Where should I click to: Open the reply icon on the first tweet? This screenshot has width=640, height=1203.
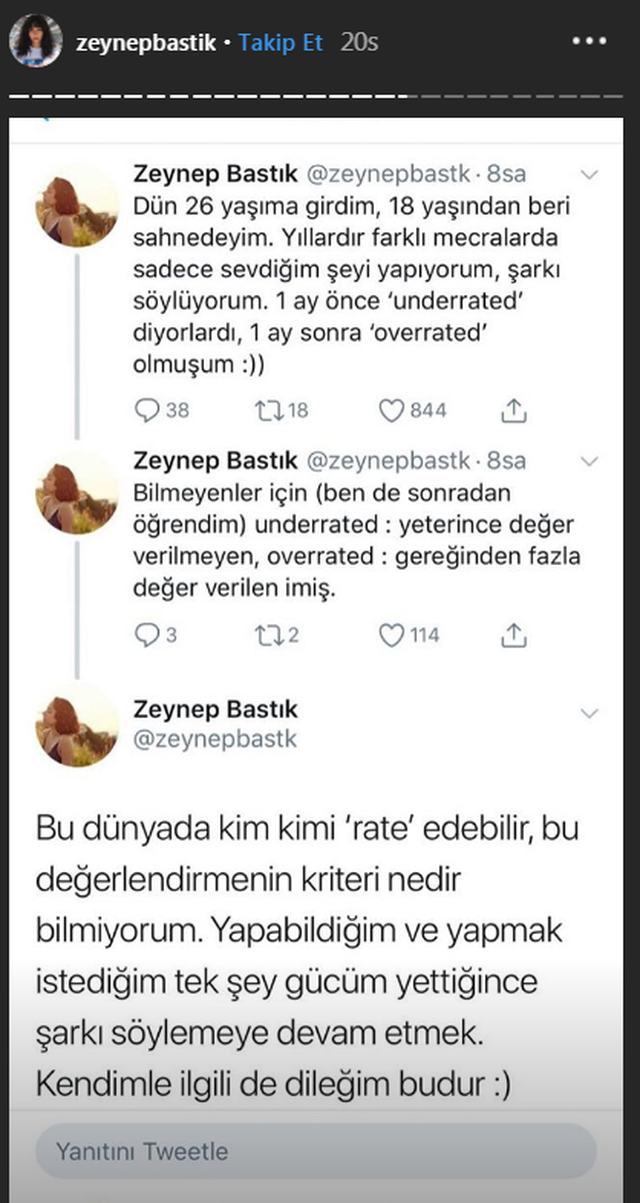(149, 410)
